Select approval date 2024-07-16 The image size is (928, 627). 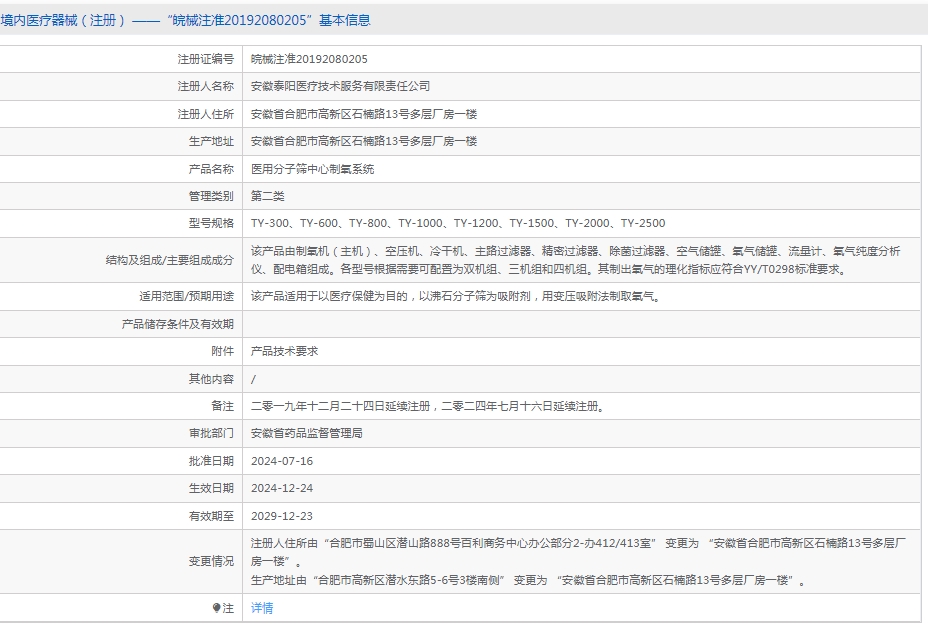coord(282,461)
